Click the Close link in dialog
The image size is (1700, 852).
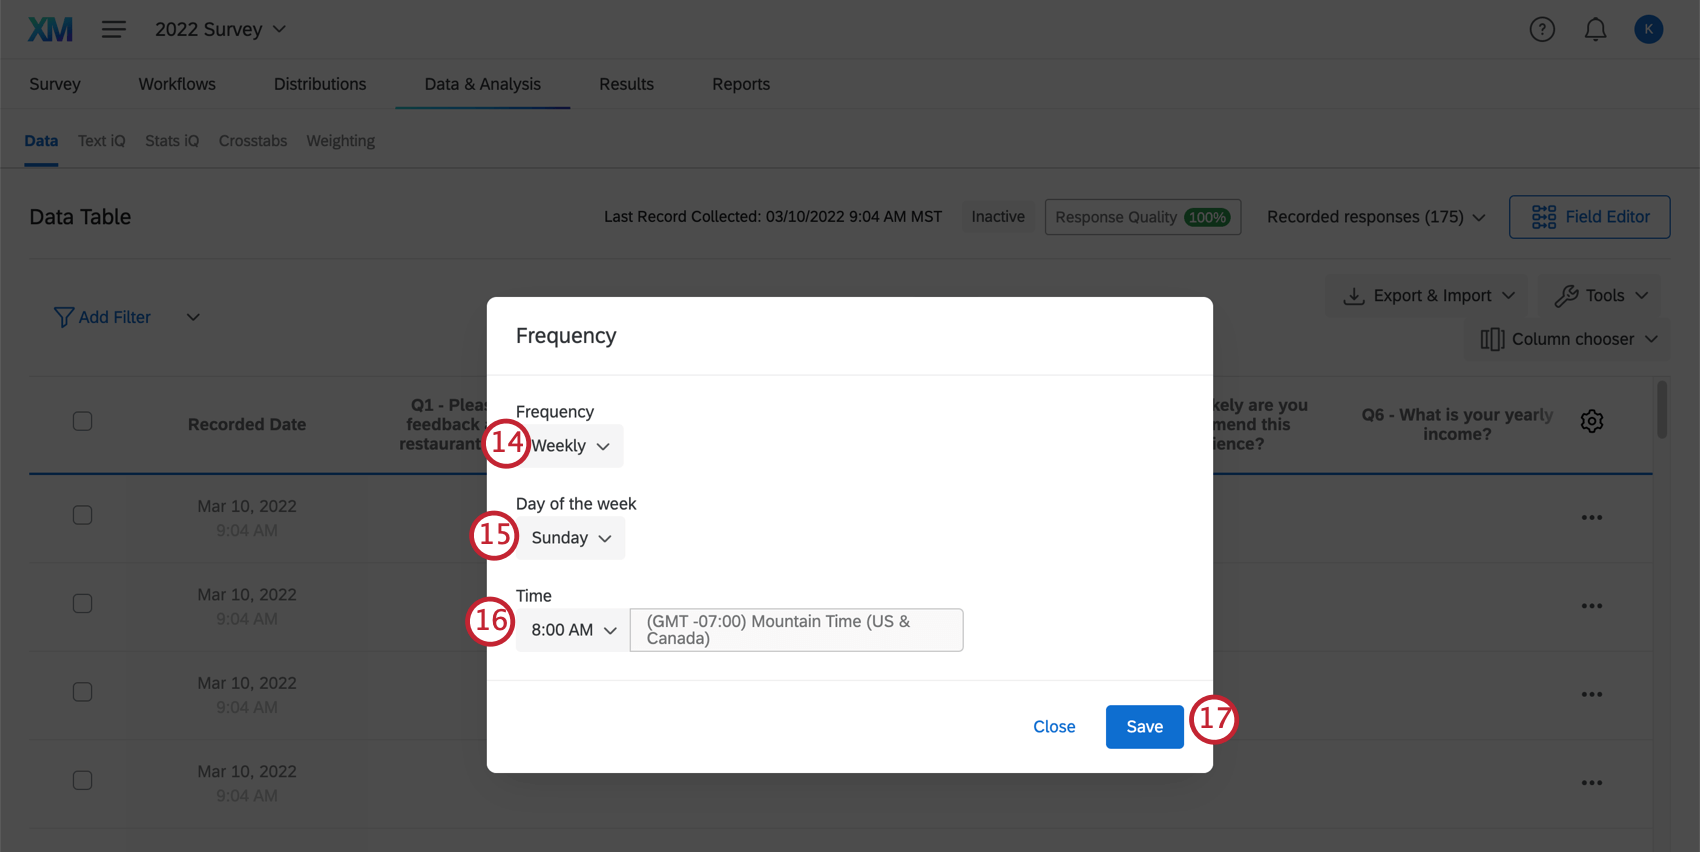[x=1054, y=727]
